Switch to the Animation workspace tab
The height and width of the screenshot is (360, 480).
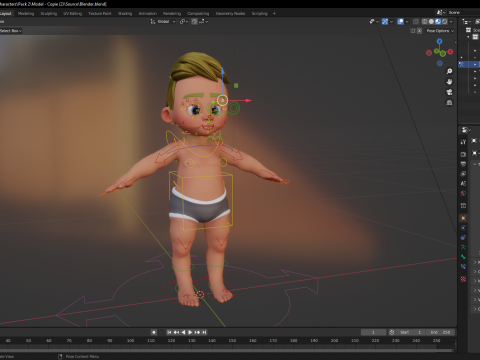(148, 14)
